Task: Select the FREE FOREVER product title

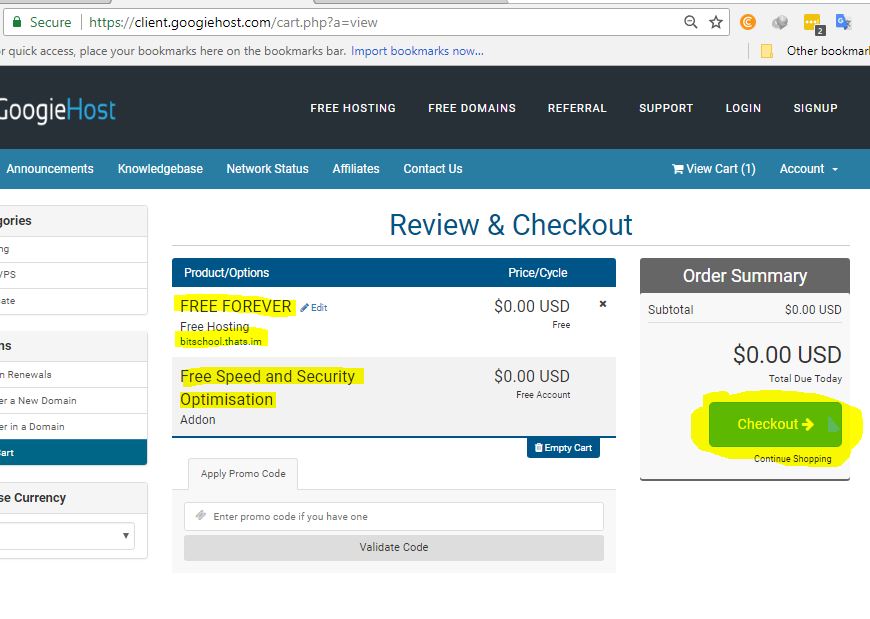Action: 236,306
